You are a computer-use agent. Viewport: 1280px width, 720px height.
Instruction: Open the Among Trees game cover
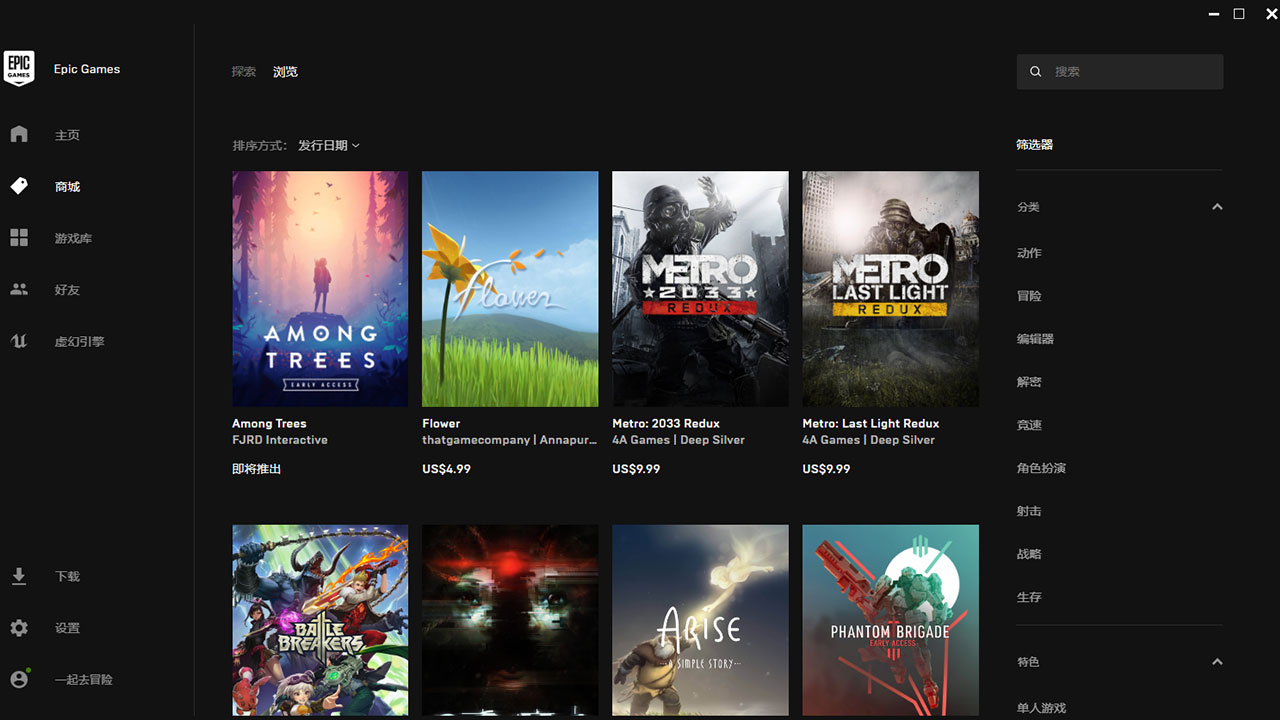point(320,288)
